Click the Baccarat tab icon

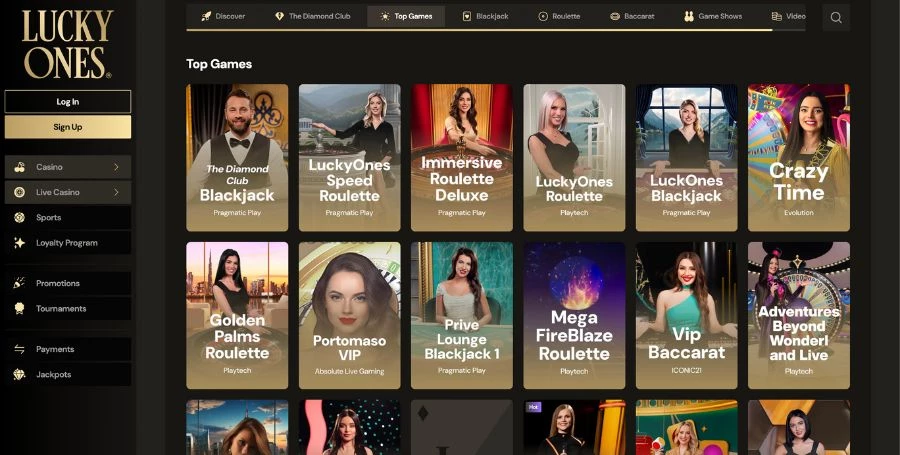coord(615,16)
